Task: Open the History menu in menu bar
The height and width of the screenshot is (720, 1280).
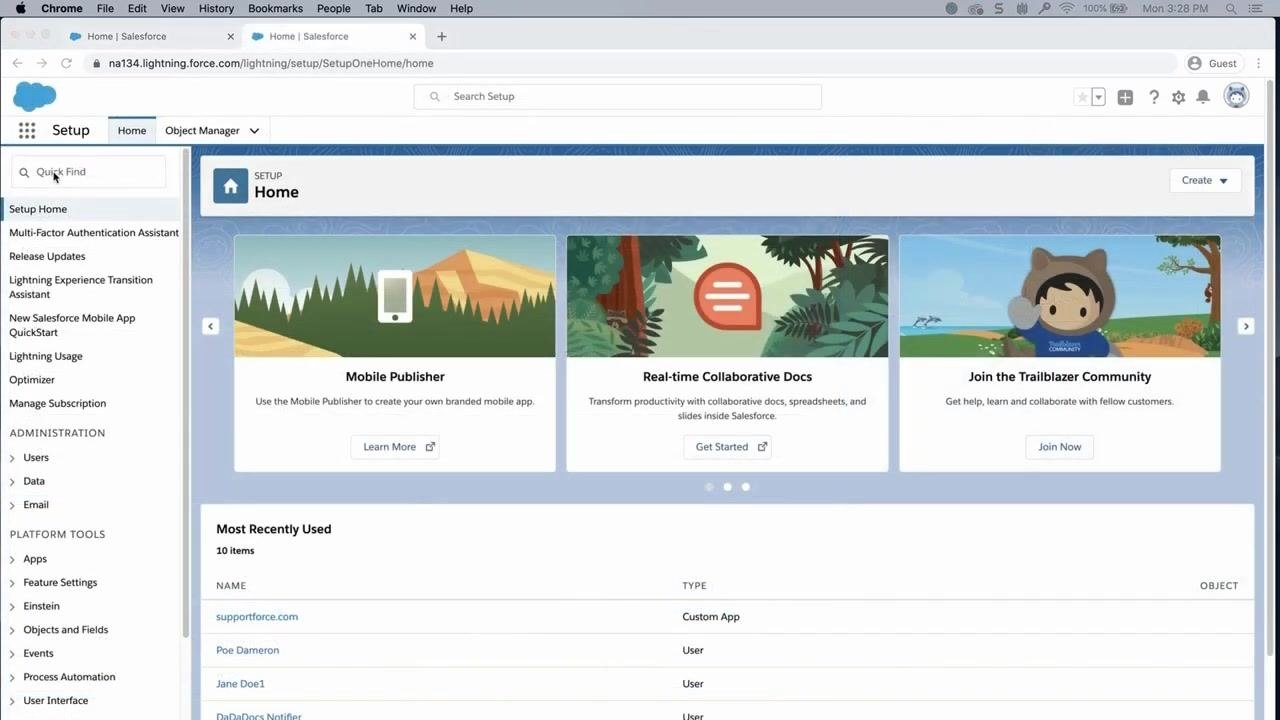Action: [x=216, y=8]
